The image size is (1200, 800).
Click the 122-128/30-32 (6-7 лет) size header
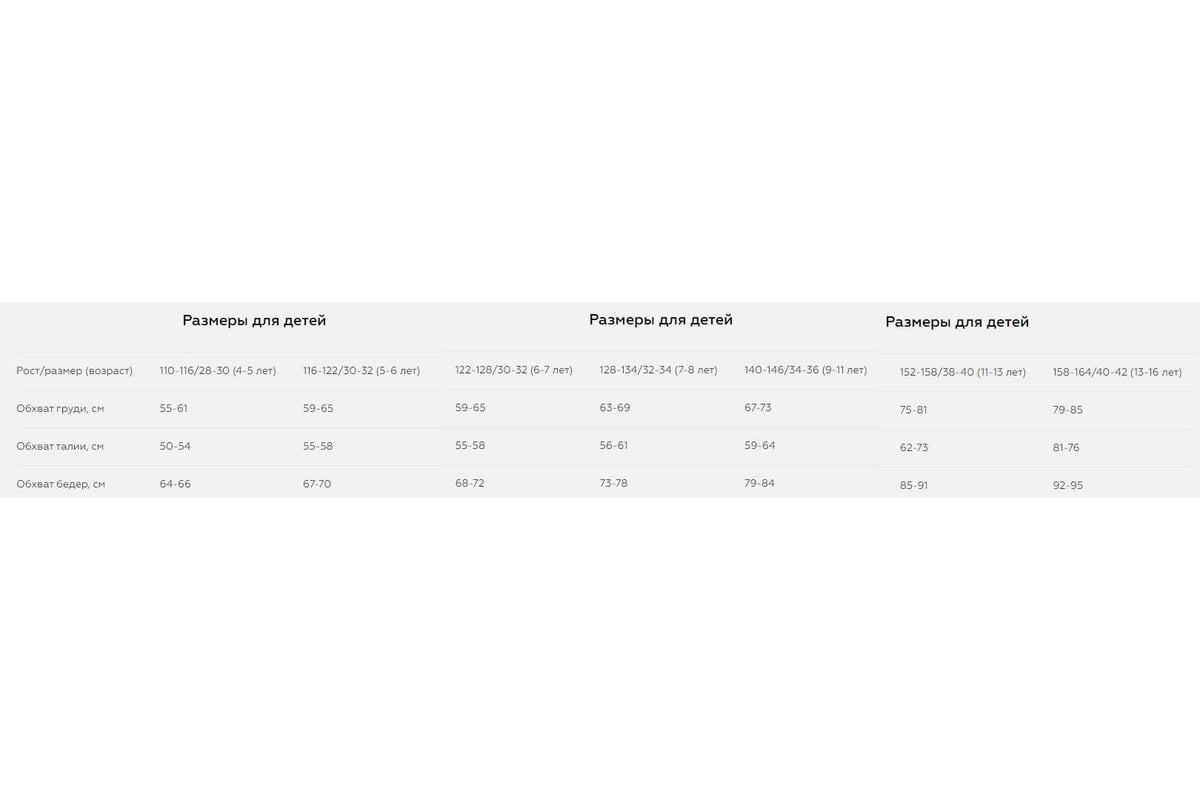tap(514, 370)
